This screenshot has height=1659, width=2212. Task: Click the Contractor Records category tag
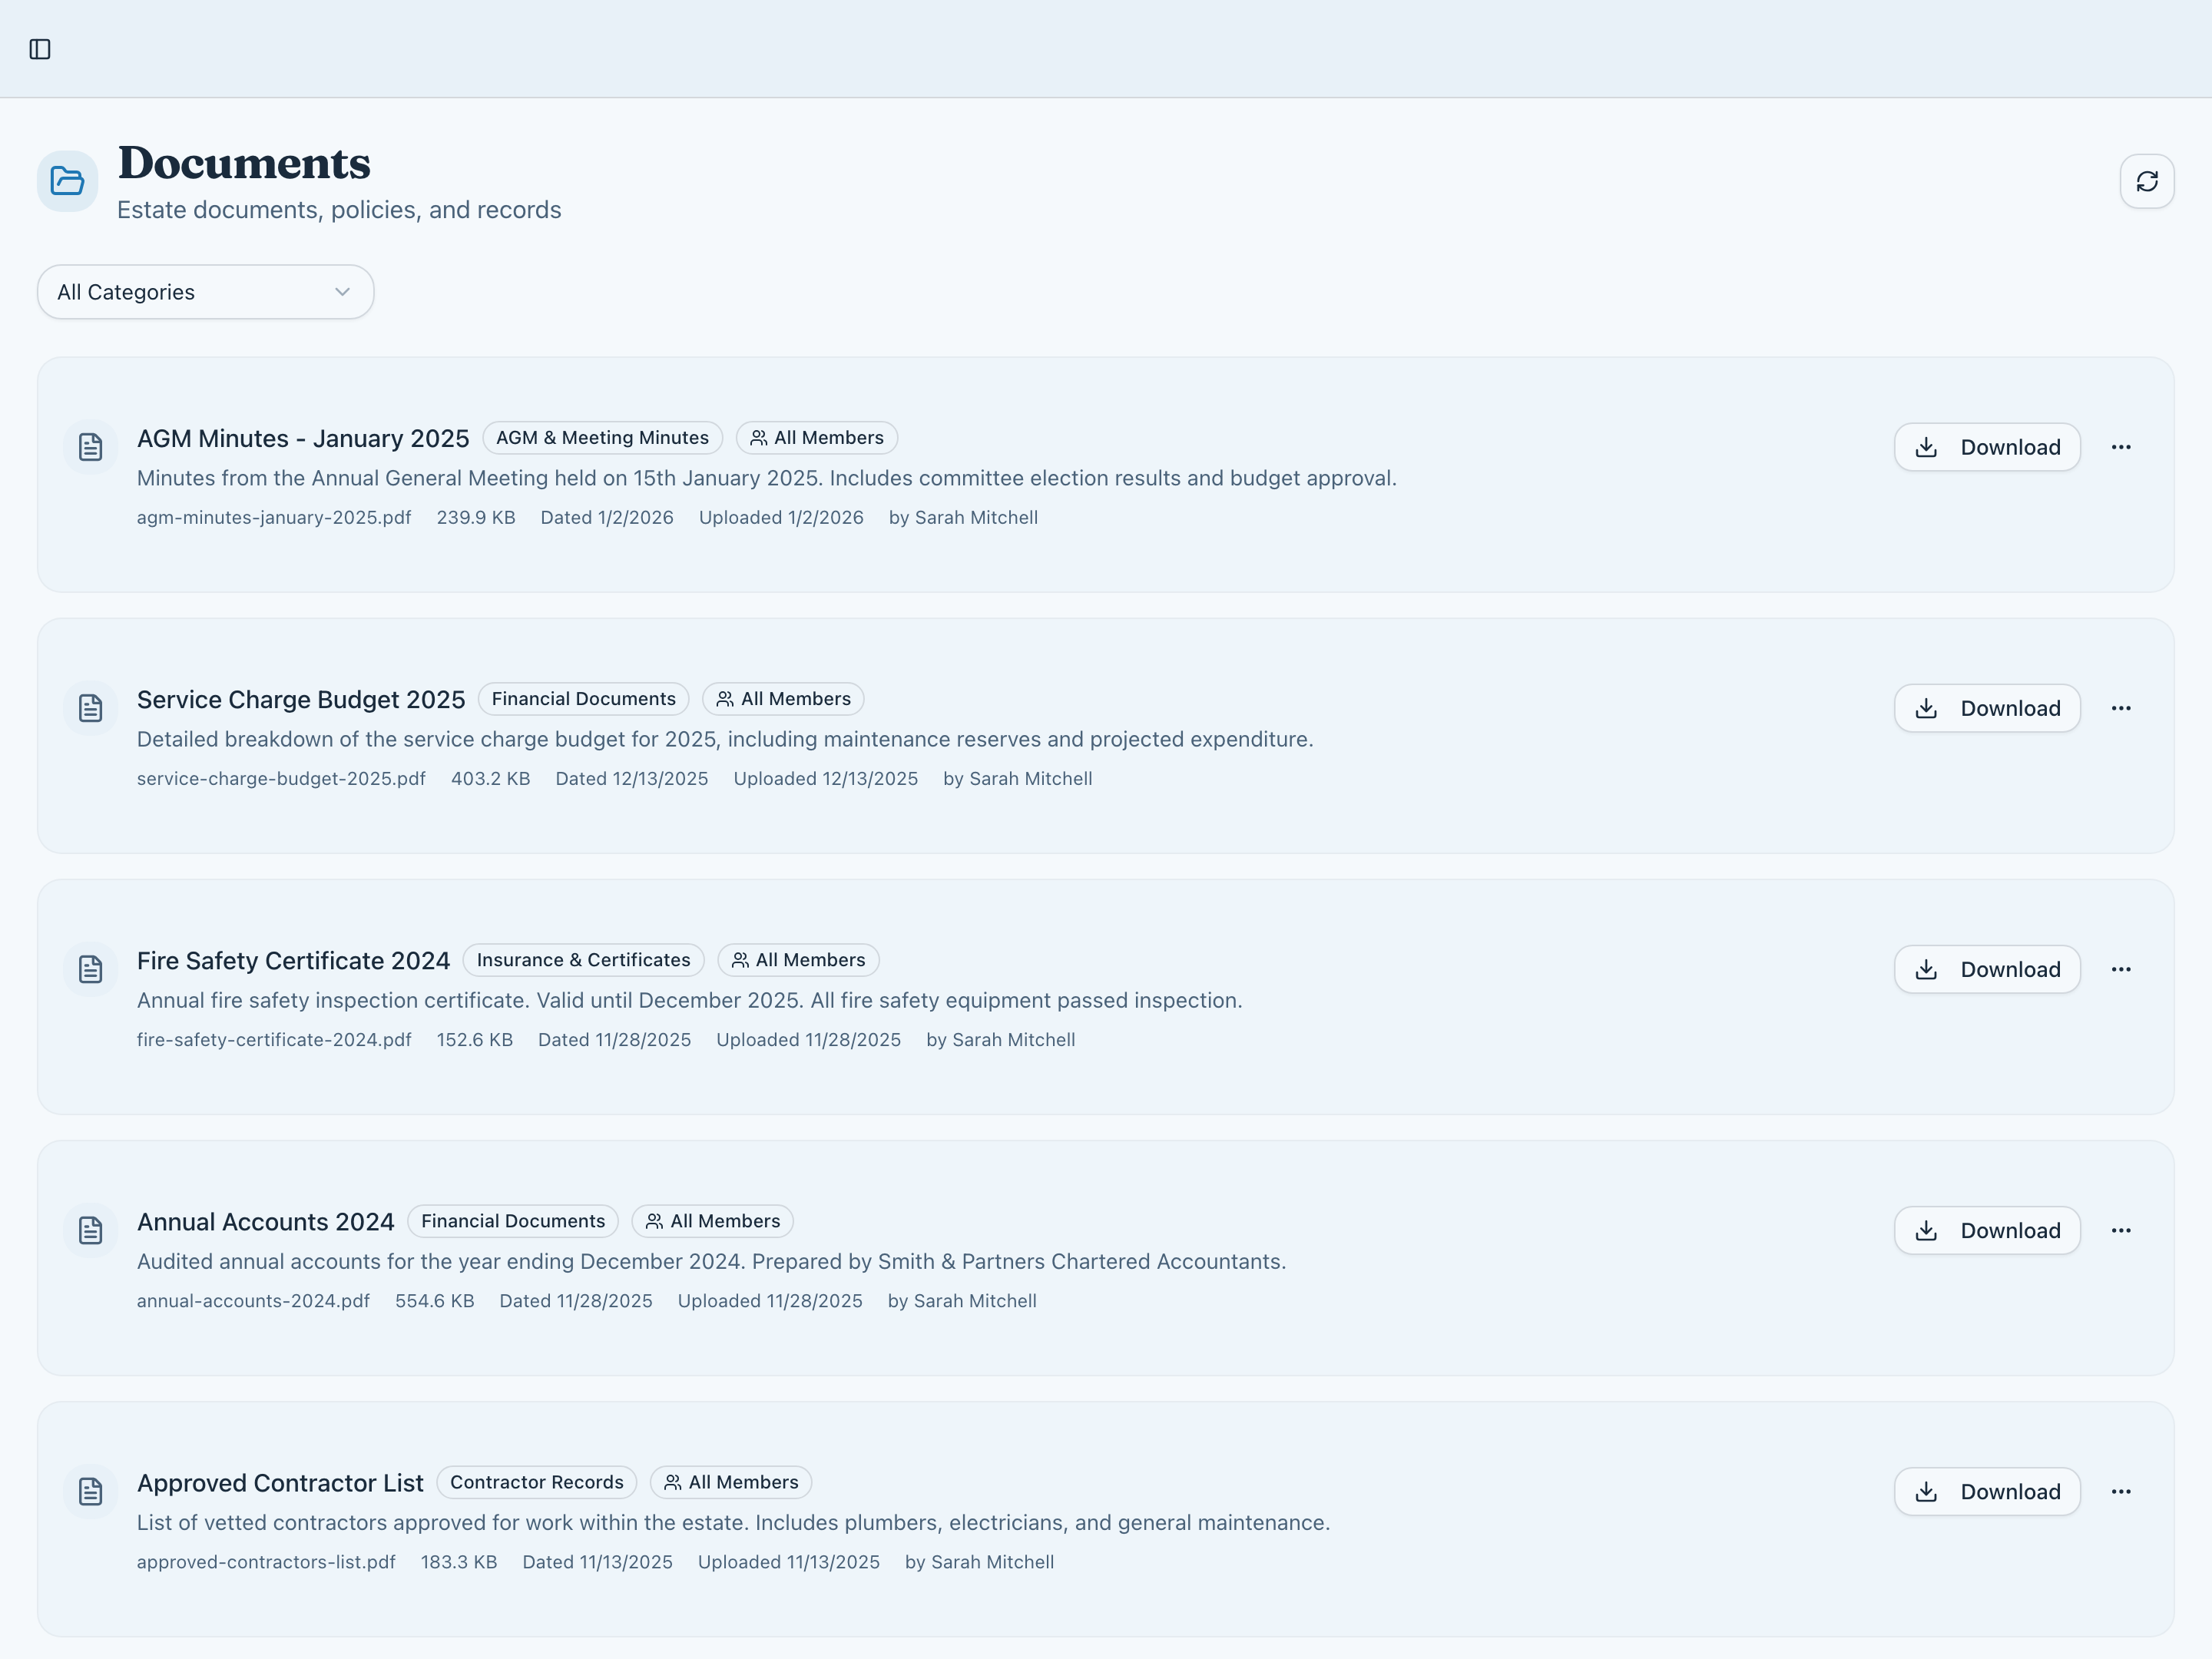point(536,1482)
